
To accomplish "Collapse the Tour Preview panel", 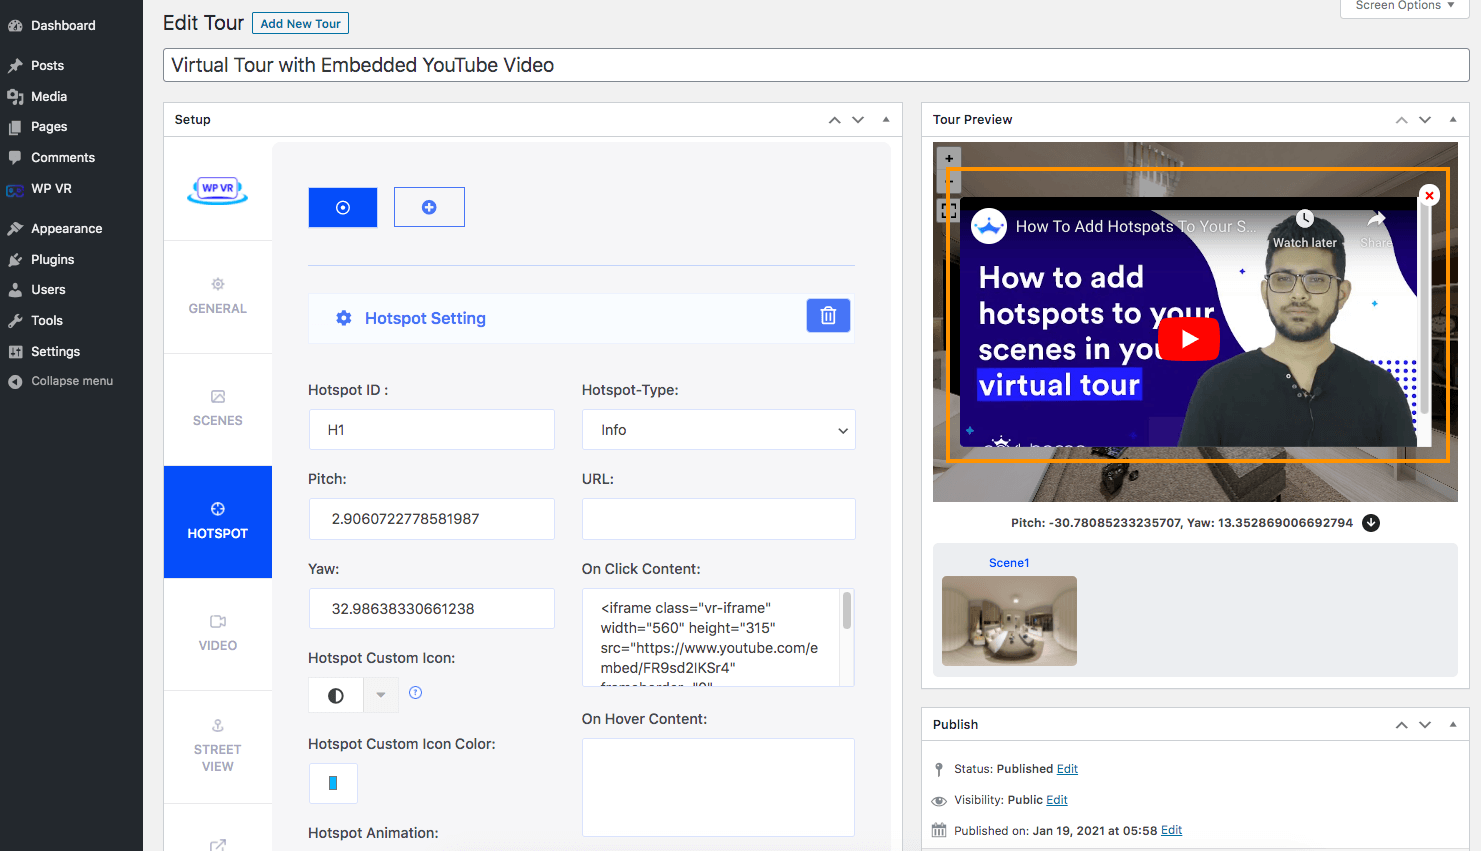I will (x=1453, y=120).
